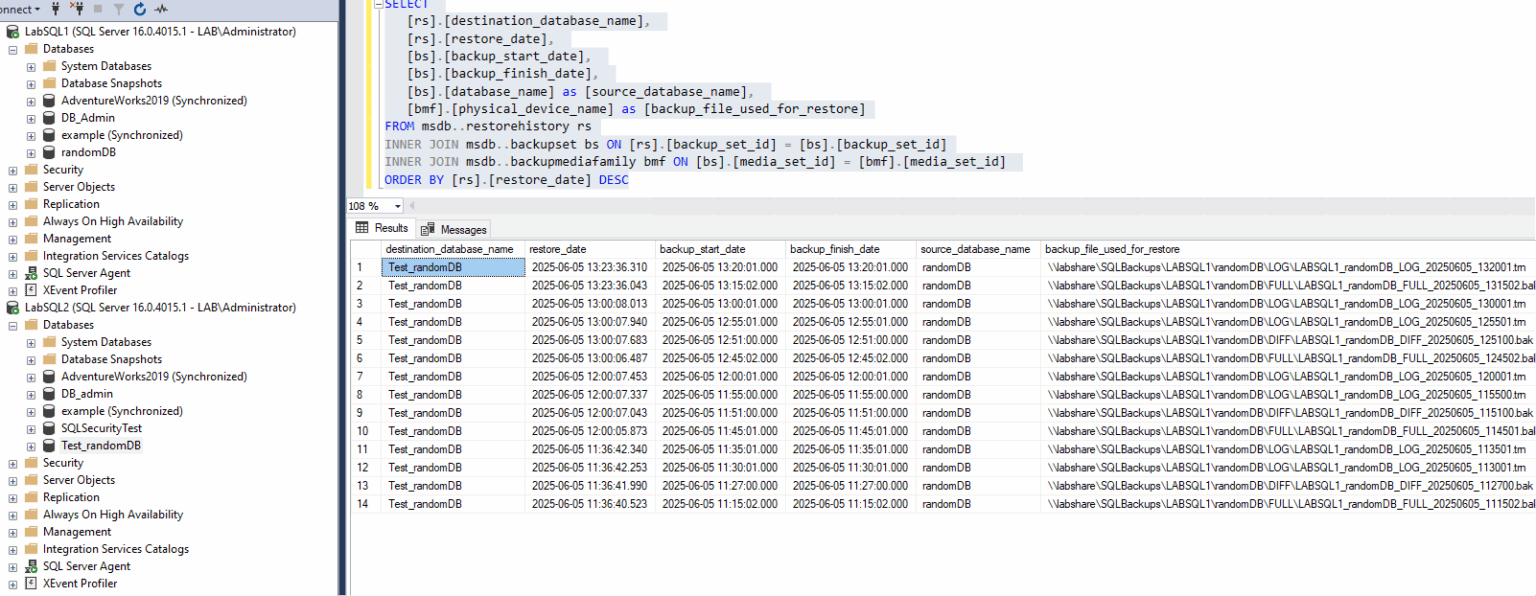Select the Disconnect icon in Object Explorer
This screenshot has height=596, width=1536.
[76, 8]
